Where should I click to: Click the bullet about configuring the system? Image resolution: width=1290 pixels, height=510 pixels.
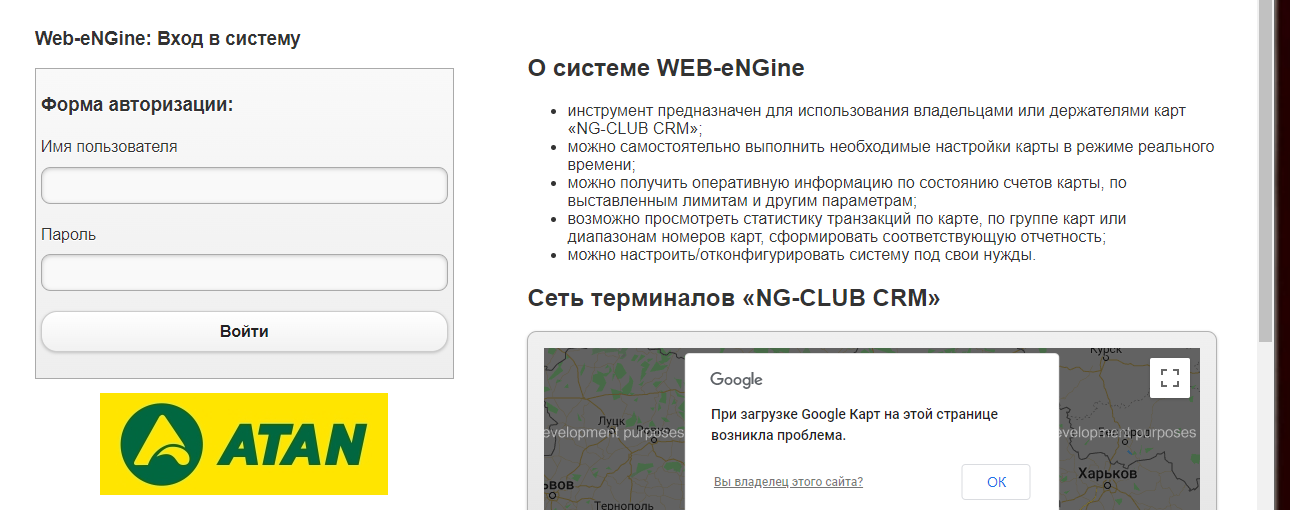[802, 255]
